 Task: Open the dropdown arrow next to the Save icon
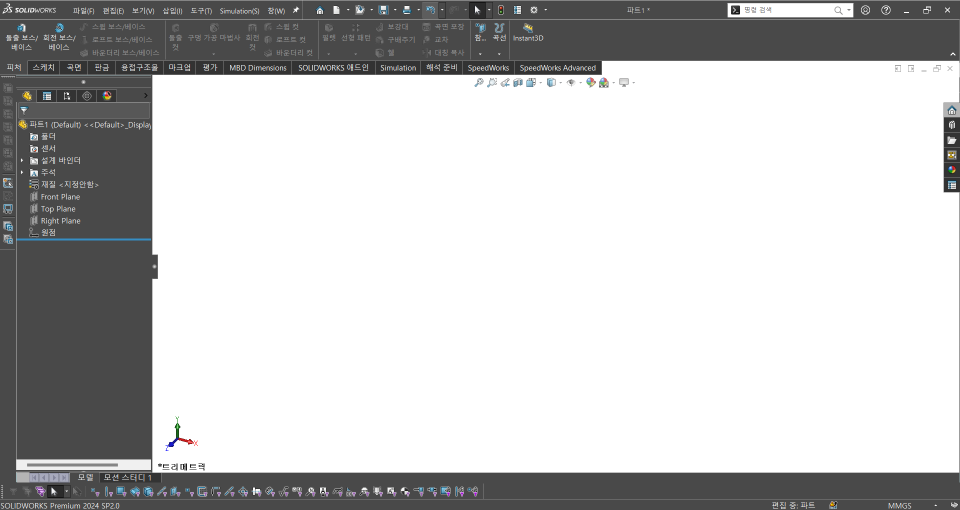(395, 10)
